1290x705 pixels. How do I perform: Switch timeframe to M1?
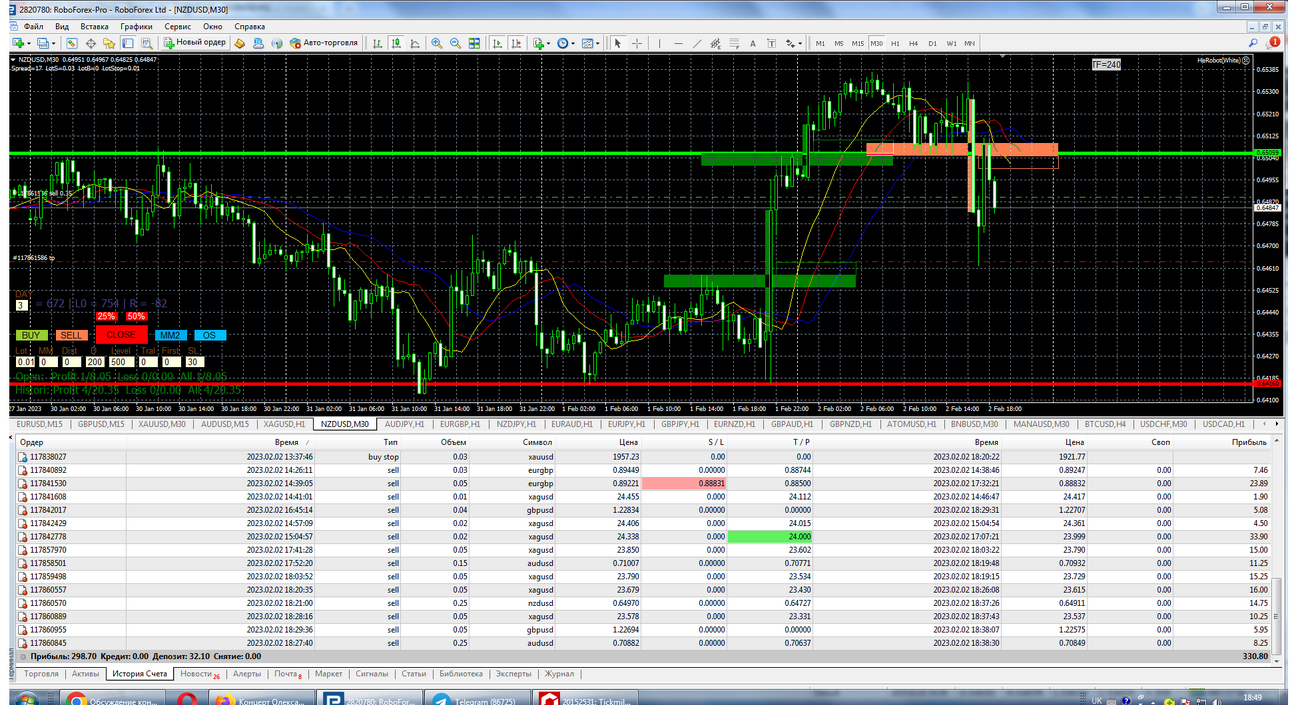[x=820, y=43]
